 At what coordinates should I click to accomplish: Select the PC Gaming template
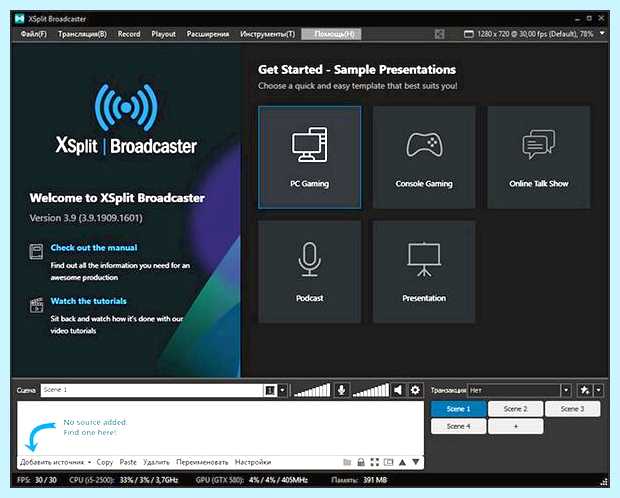coord(310,157)
